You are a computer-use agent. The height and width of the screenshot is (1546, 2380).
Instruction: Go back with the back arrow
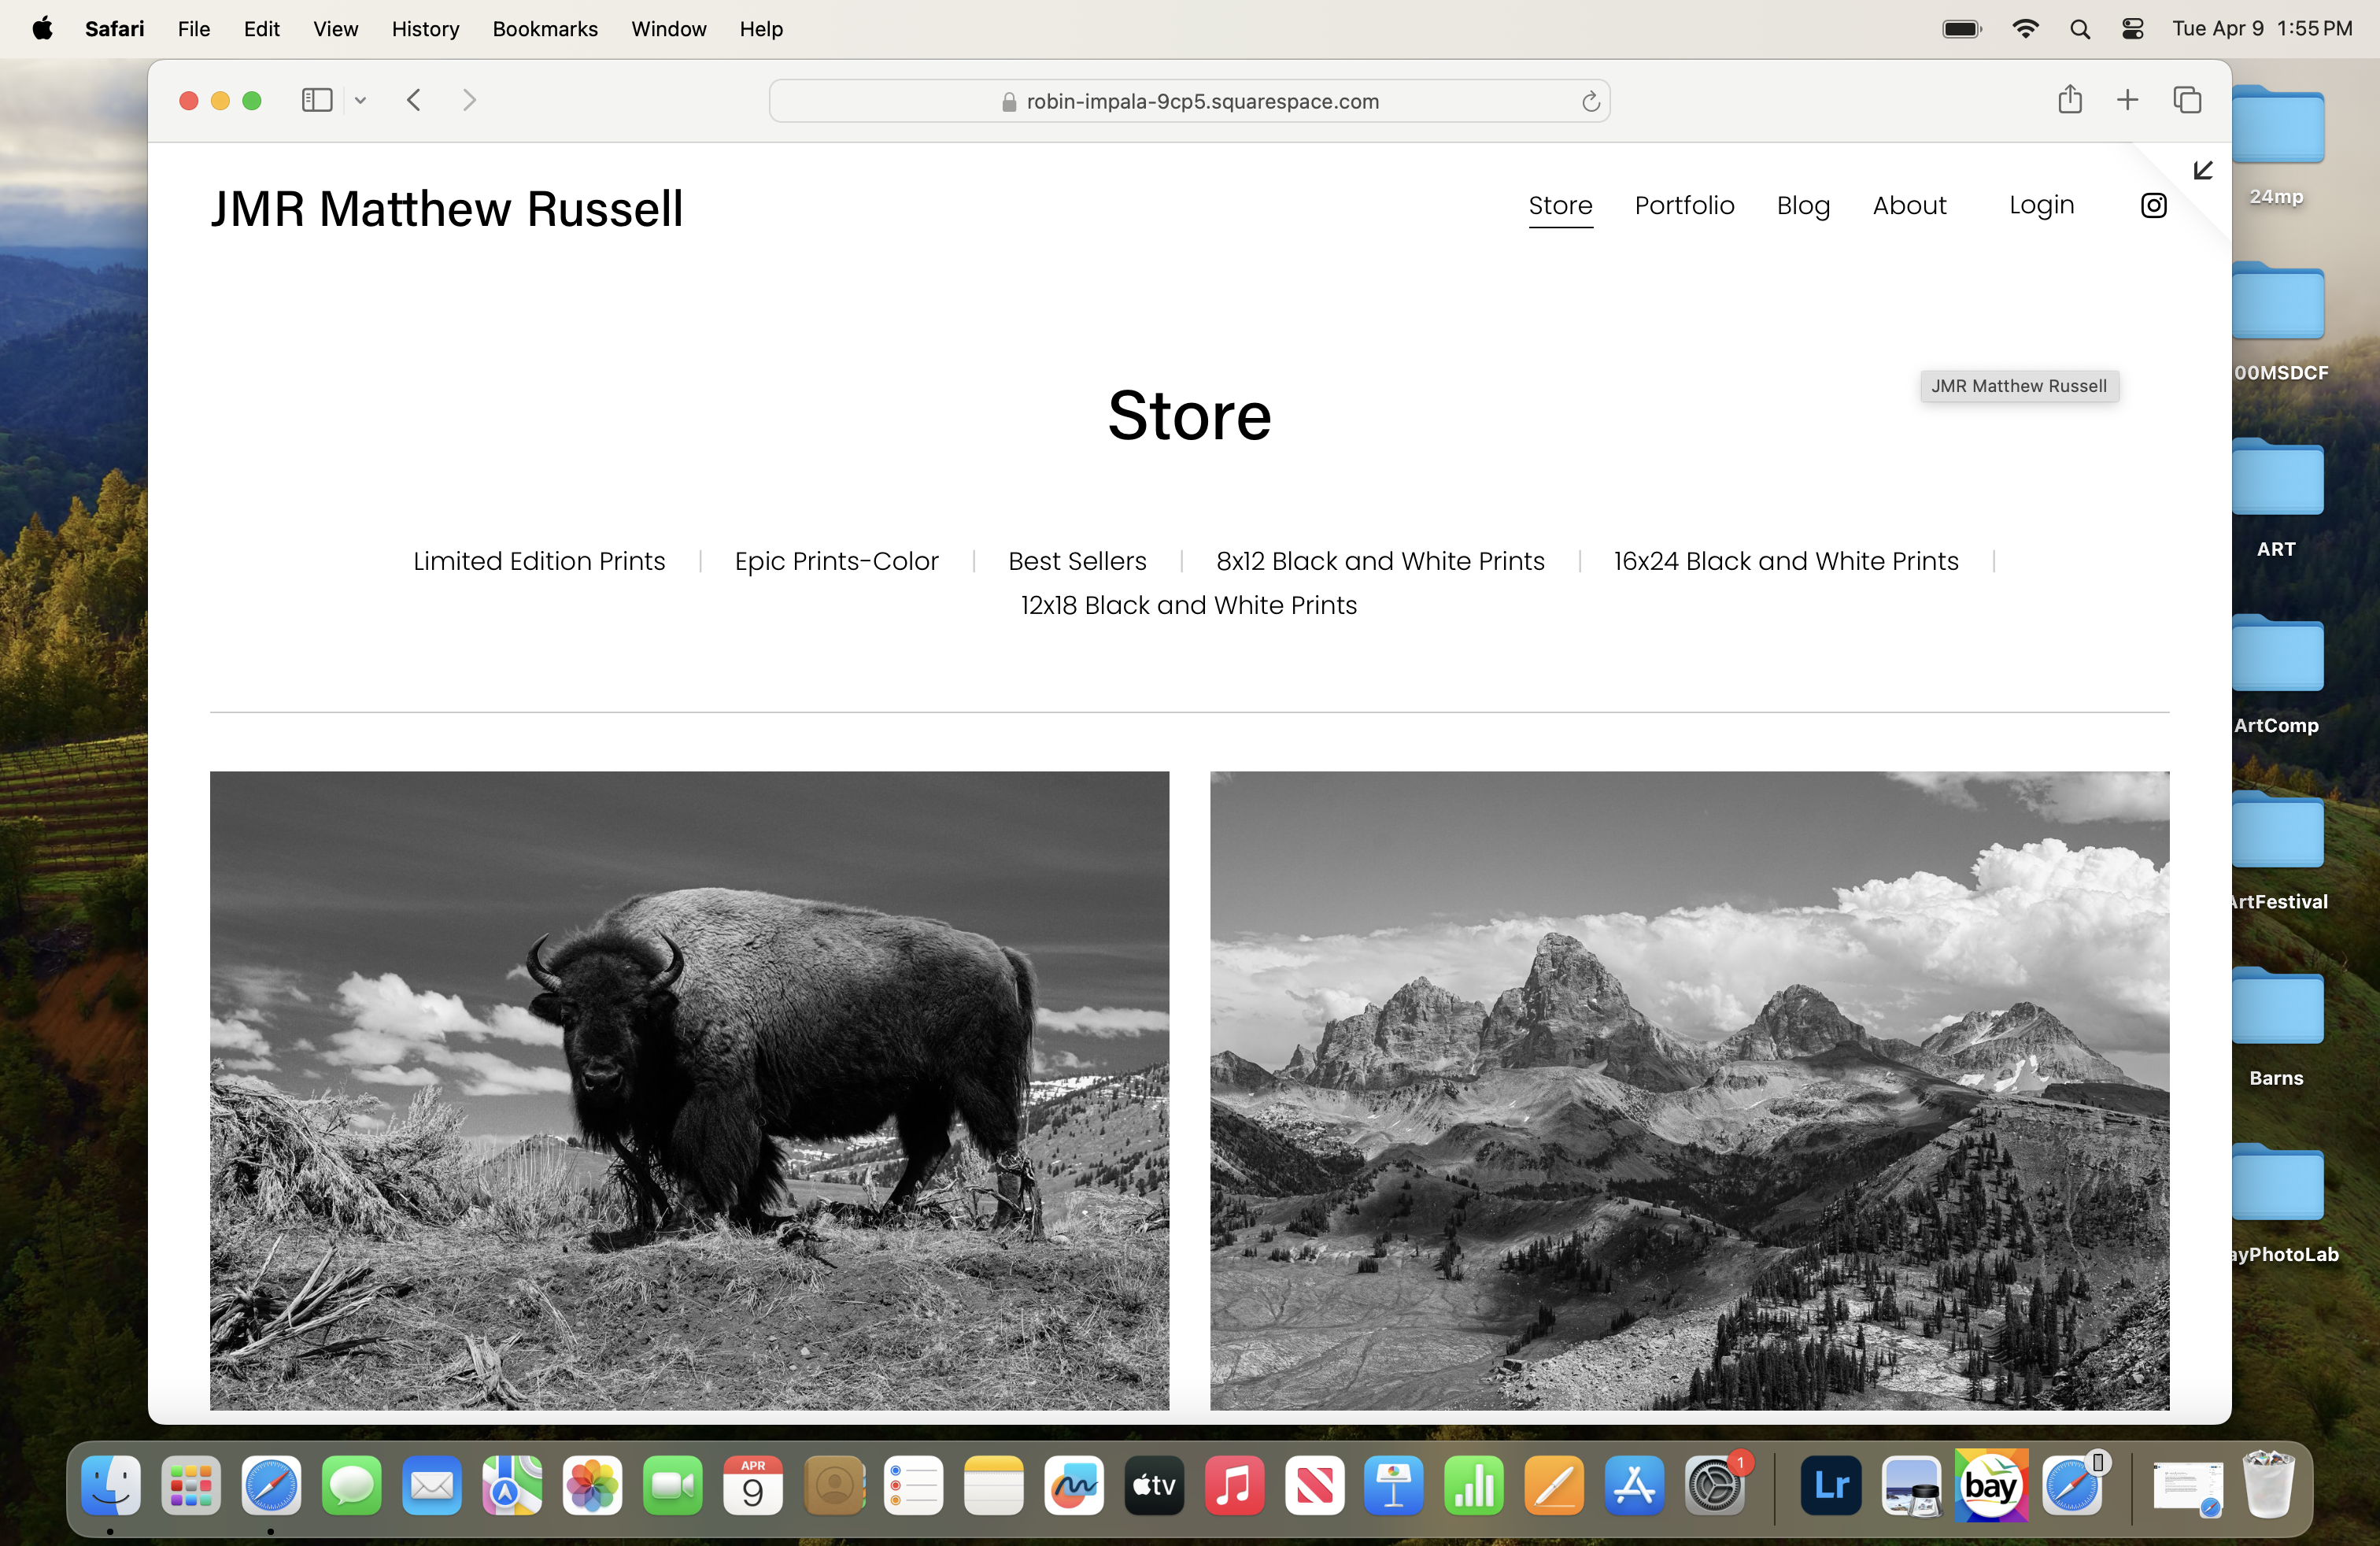click(414, 100)
